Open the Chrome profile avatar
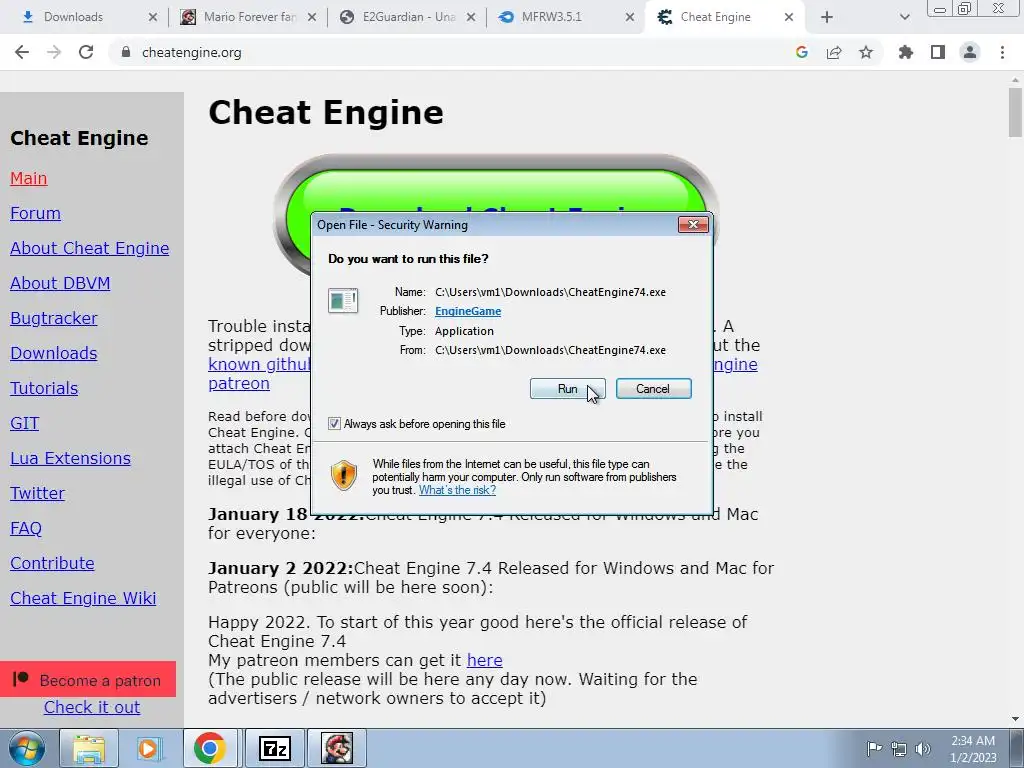Screen dimensions: 1024x768 point(970,52)
